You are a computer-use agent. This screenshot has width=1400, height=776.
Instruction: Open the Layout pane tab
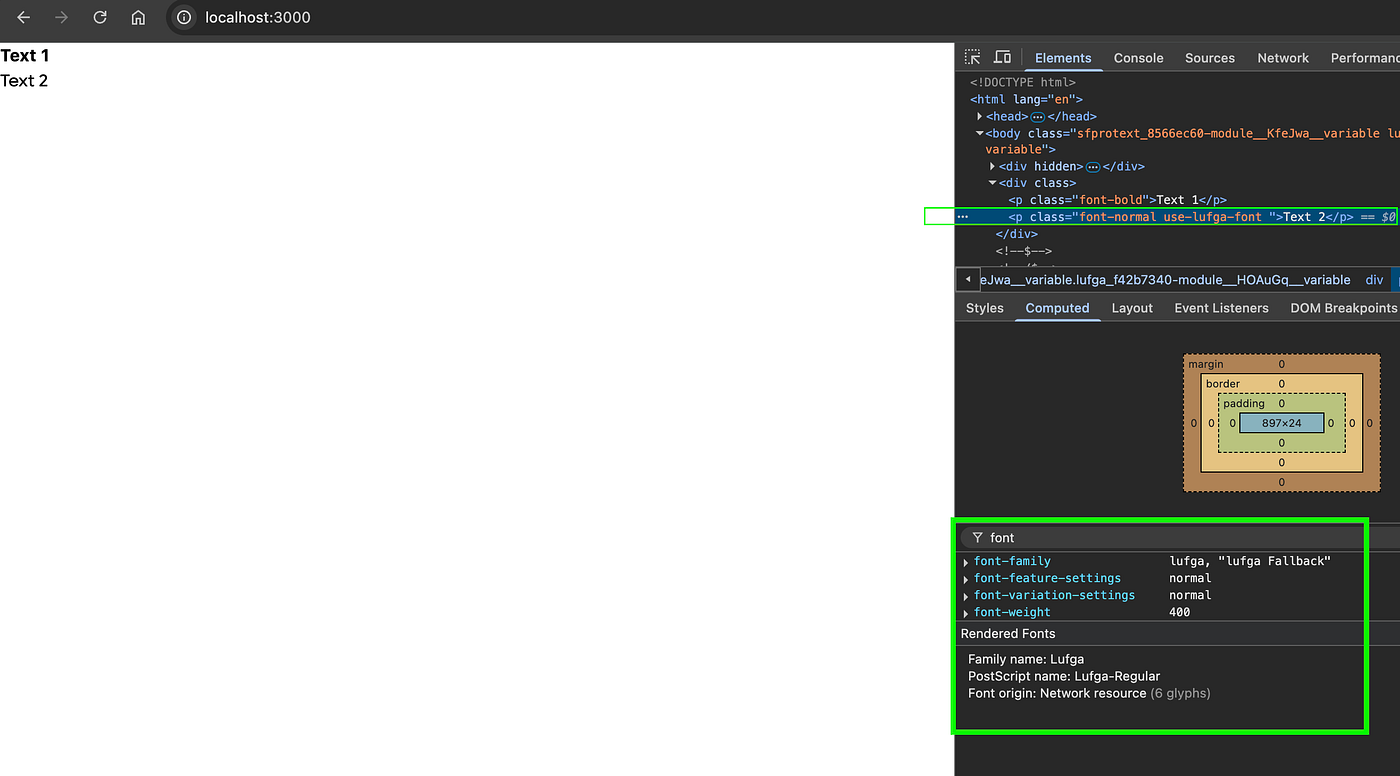pos(1132,308)
